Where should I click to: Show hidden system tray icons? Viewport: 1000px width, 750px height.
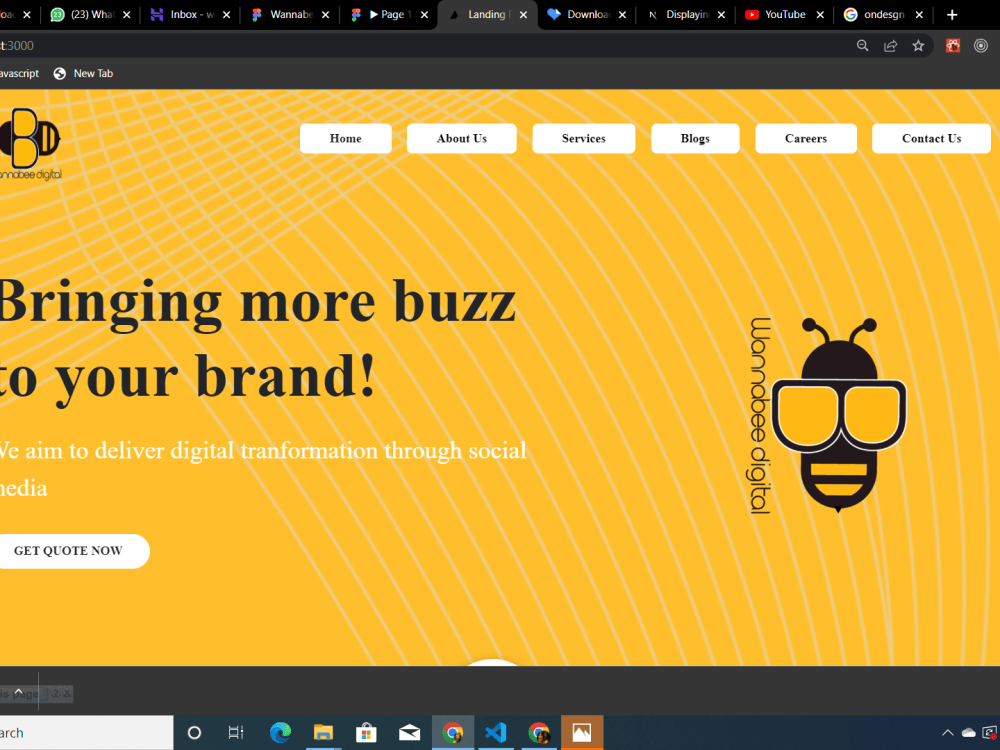point(948,733)
